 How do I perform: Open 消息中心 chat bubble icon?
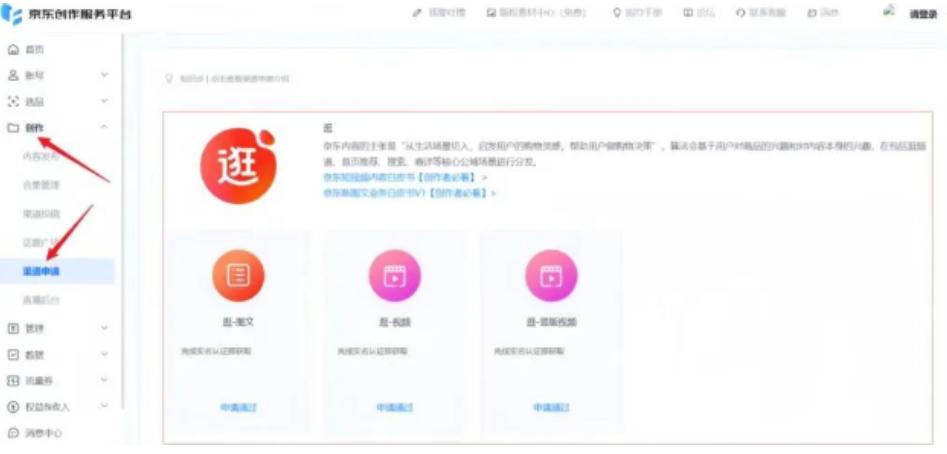13,433
